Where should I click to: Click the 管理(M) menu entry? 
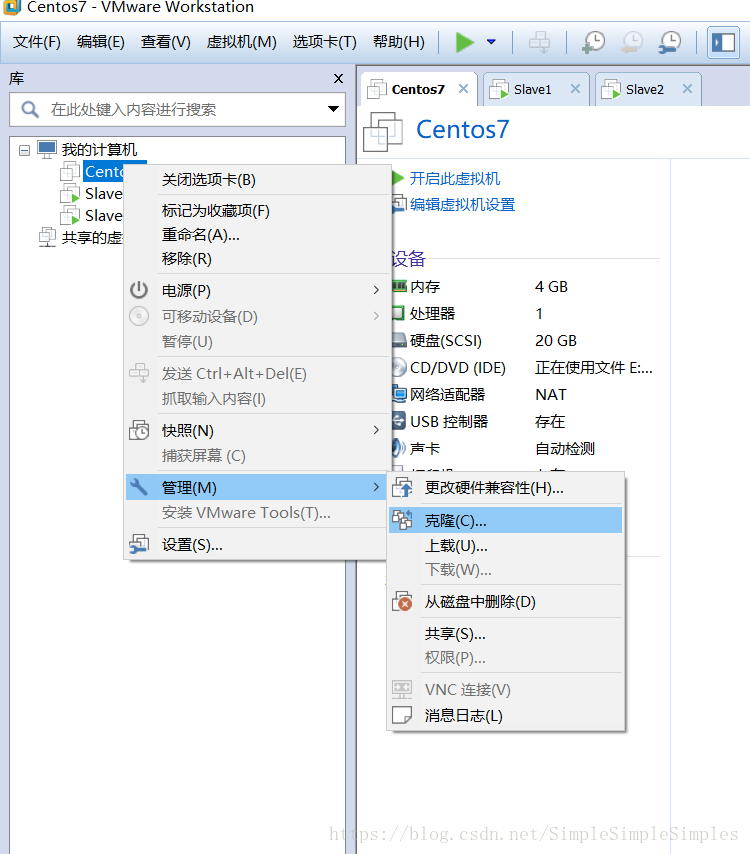coord(256,487)
